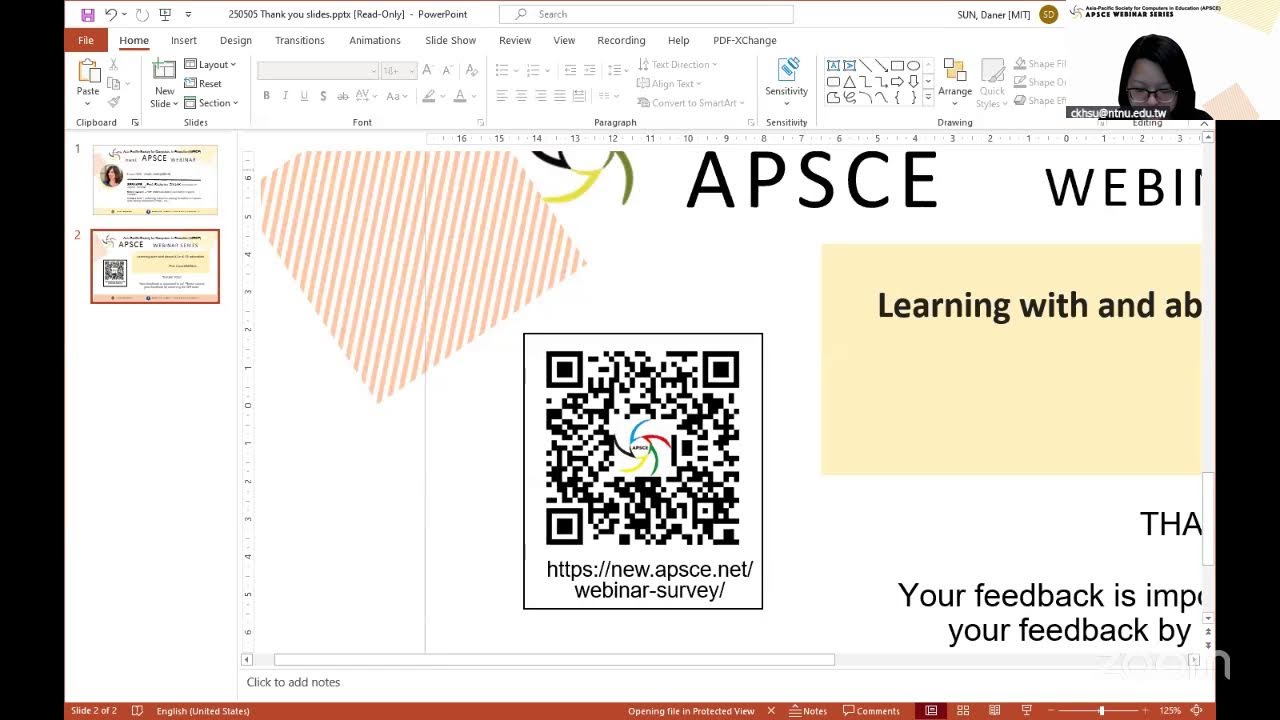Select the Rectangle shape in gallery
The height and width of the screenshot is (720, 1280).
coord(897,66)
